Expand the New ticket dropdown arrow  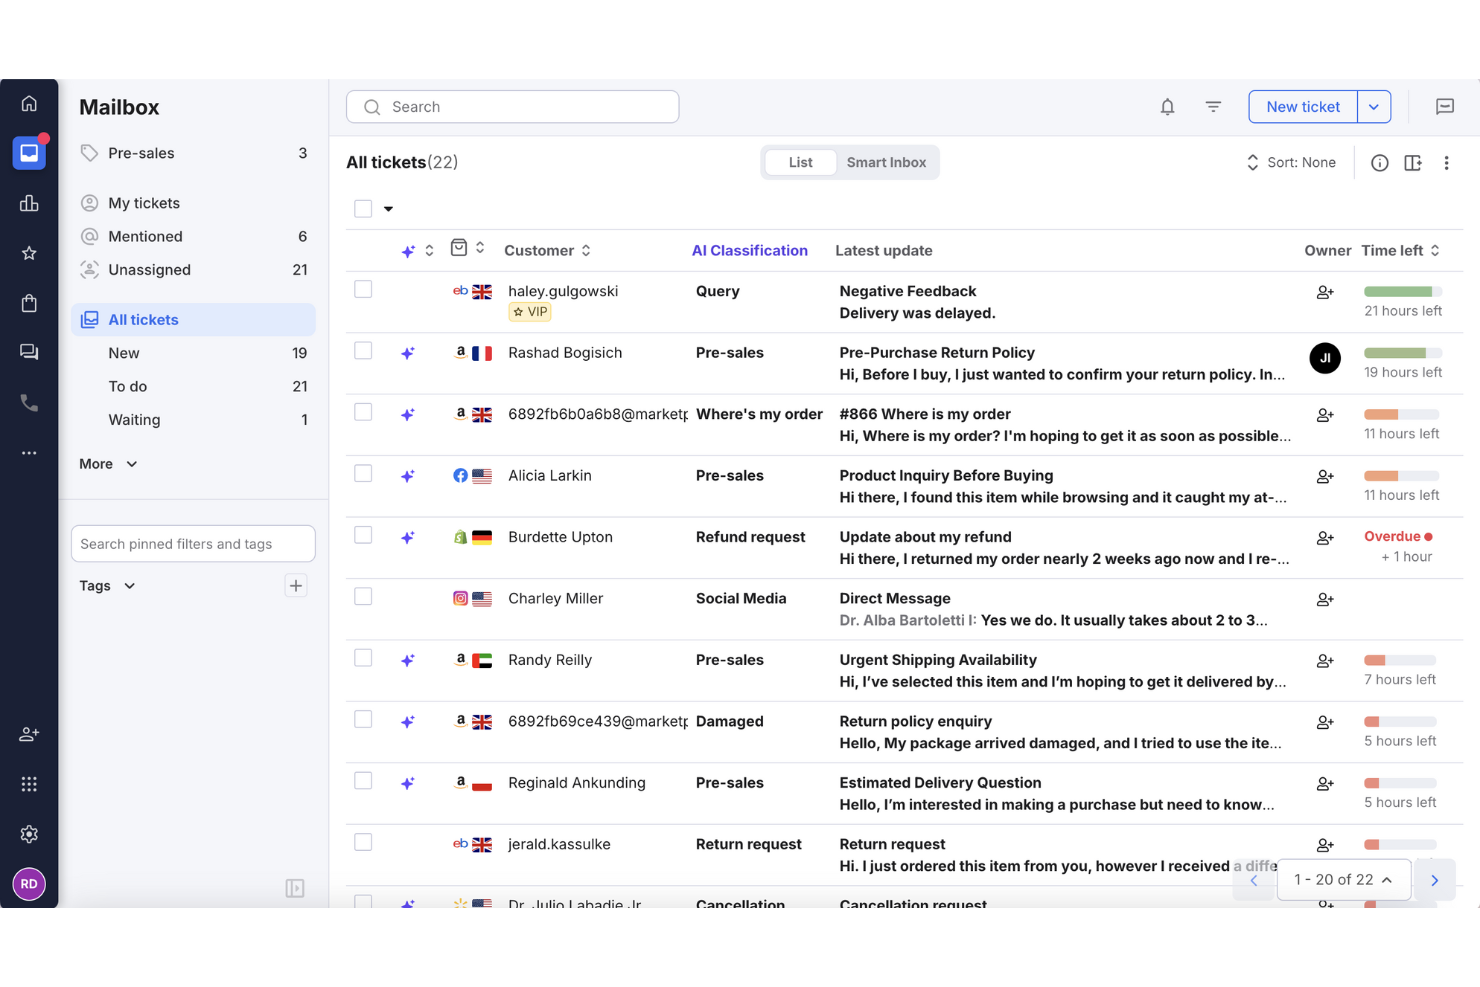pyautogui.click(x=1374, y=106)
